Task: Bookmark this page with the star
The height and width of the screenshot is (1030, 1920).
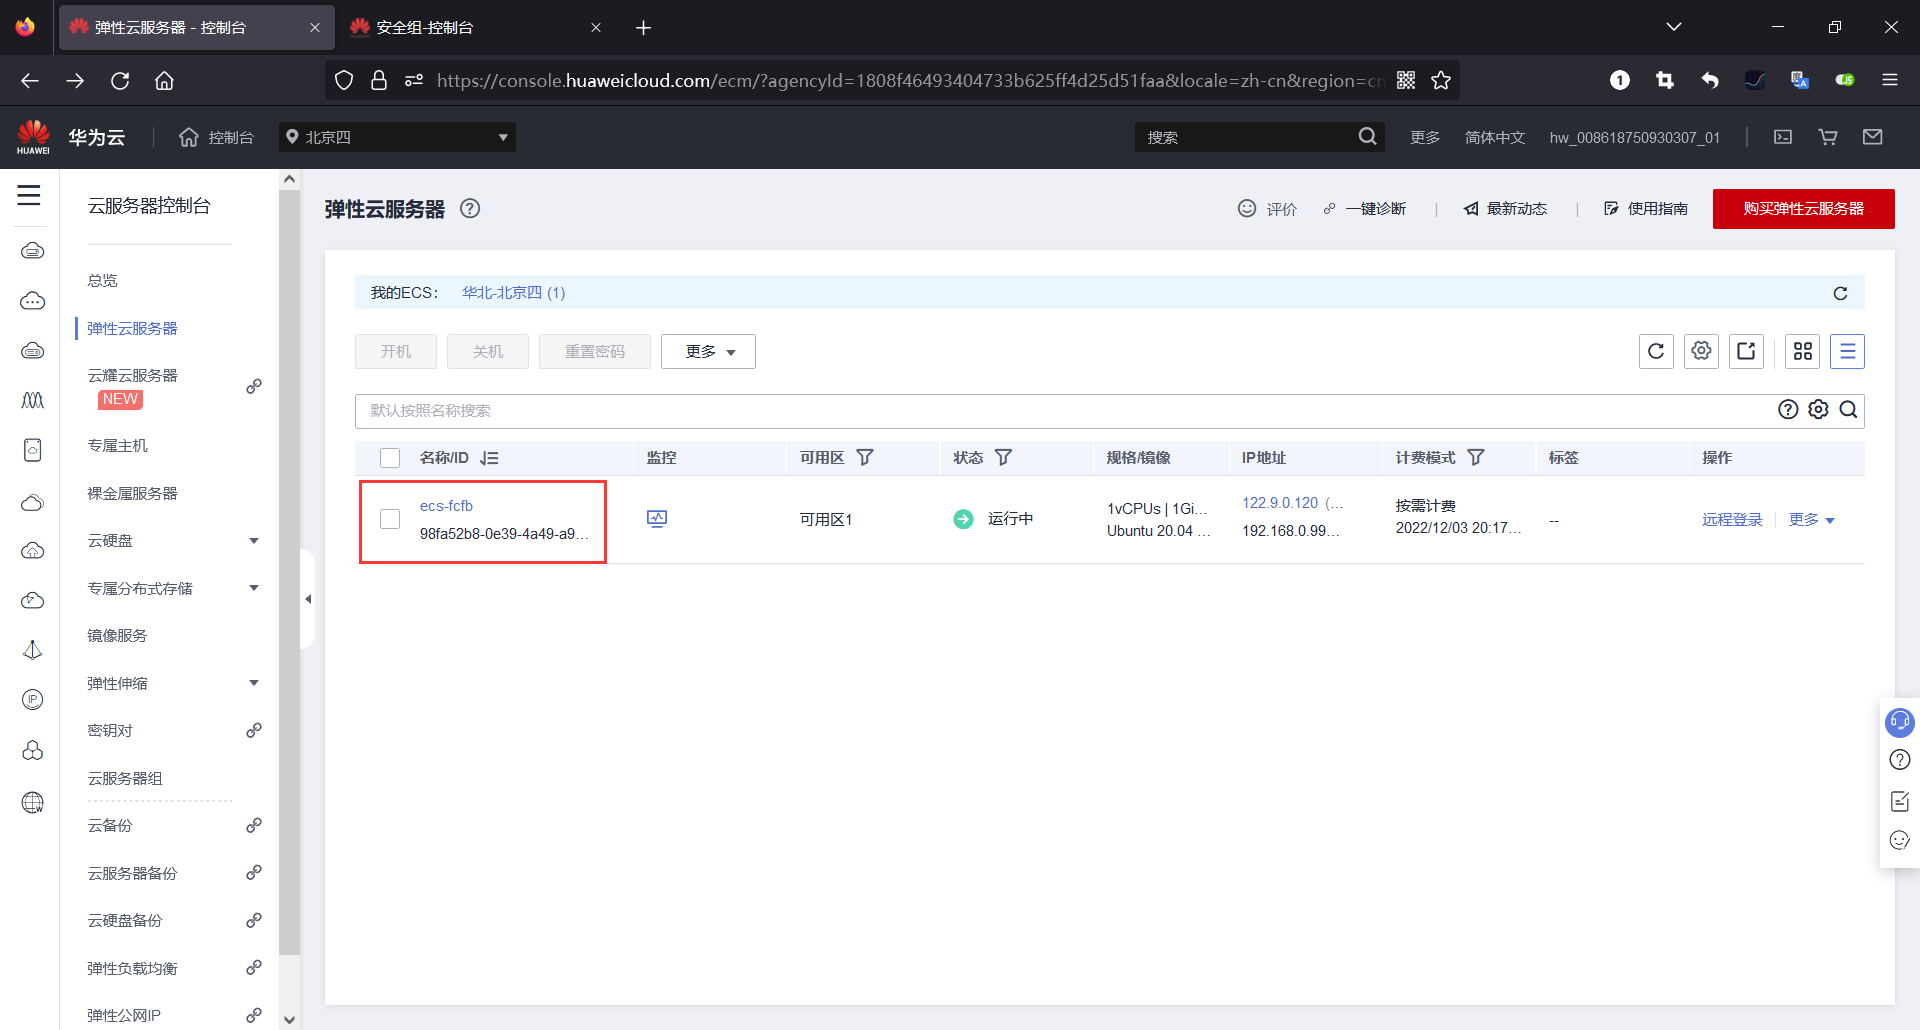Action: pyautogui.click(x=1440, y=80)
